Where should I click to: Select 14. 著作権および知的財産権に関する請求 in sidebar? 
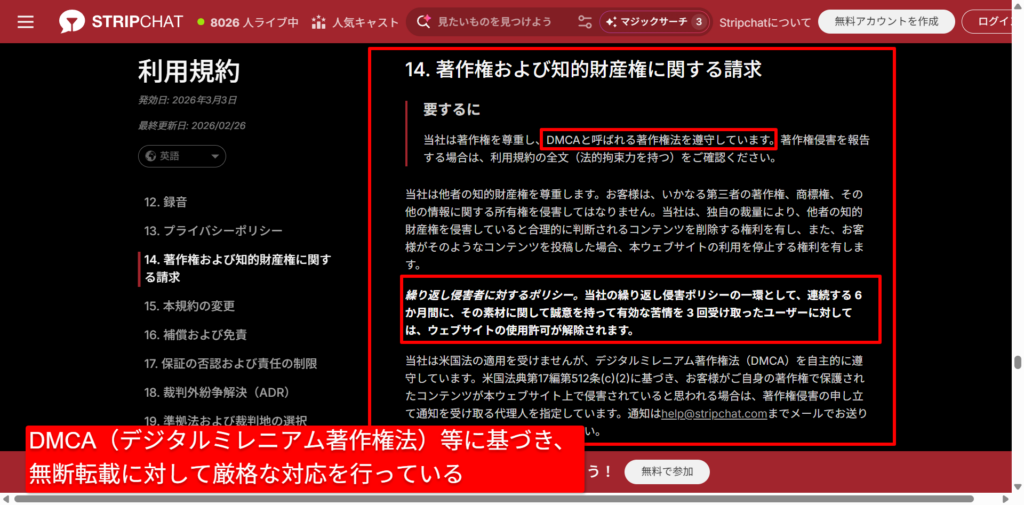click(238, 269)
